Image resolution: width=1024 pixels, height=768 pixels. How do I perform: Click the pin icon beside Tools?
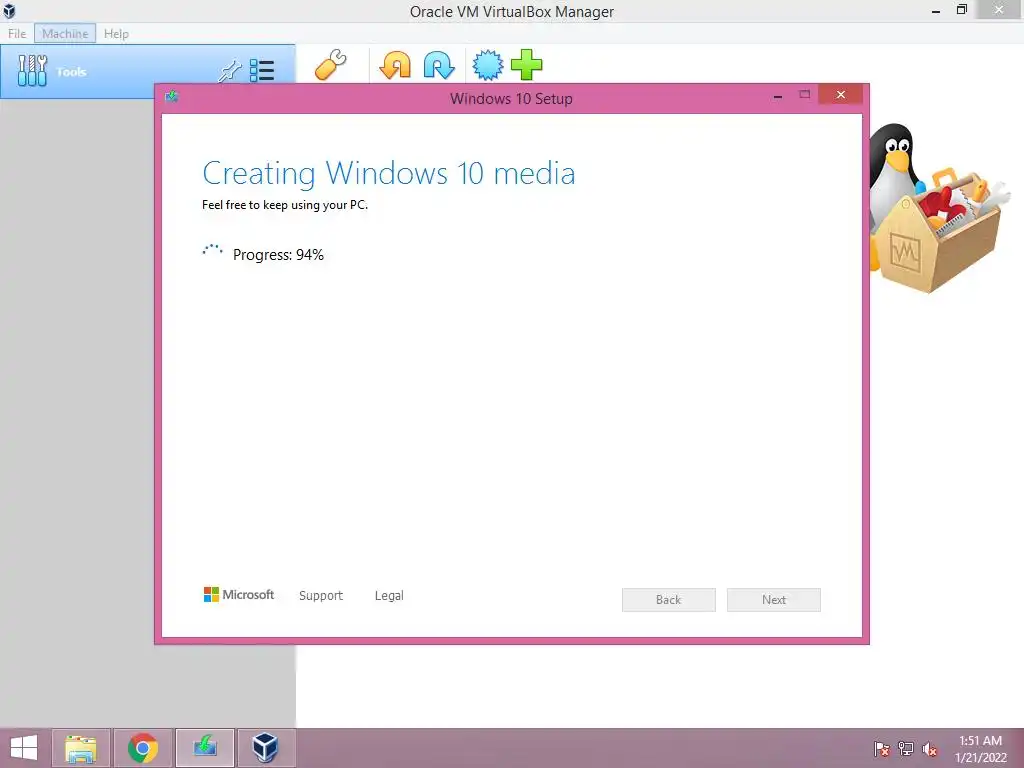(229, 71)
